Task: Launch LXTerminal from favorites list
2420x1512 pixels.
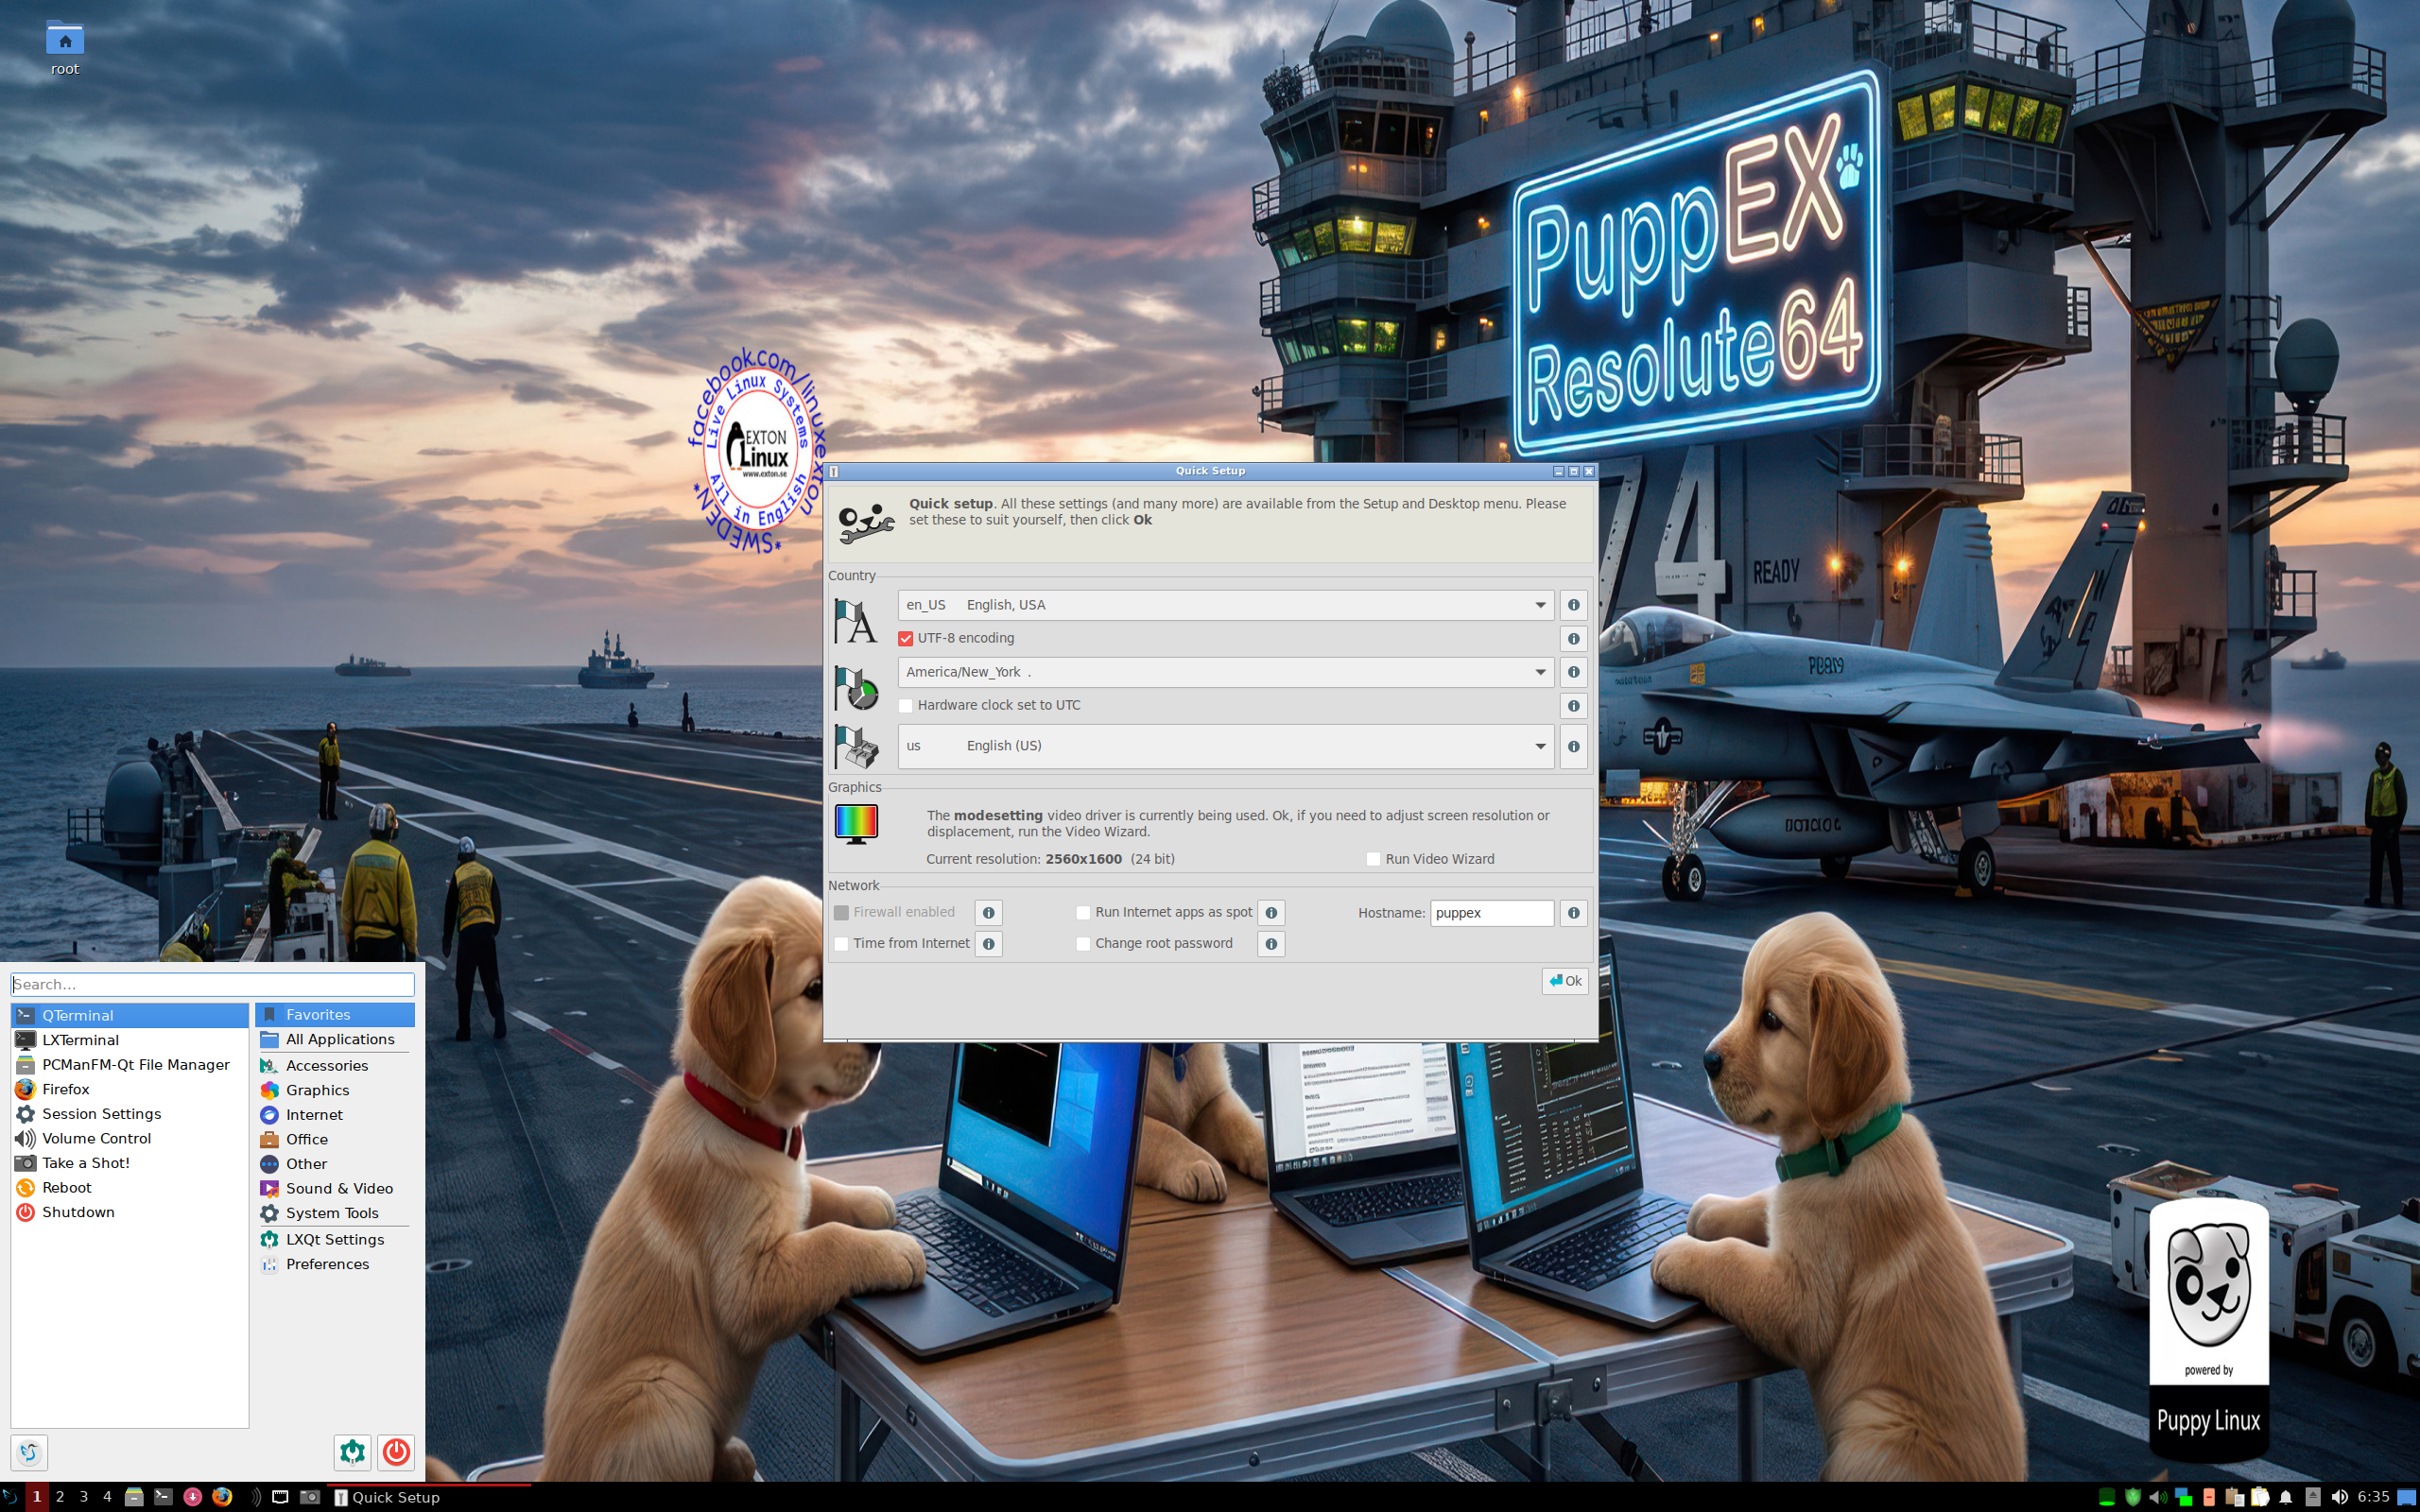Action: pos(130,1041)
